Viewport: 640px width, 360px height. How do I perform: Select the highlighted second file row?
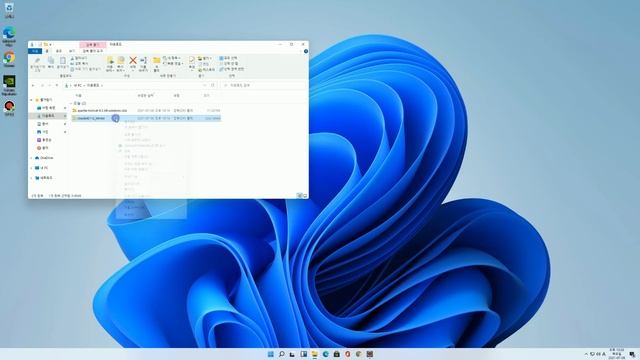point(146,118)
